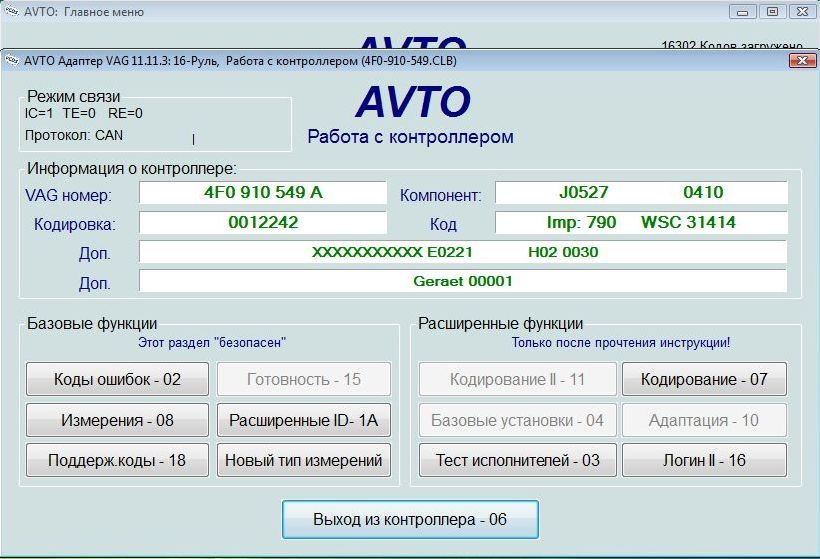Click the group label Расширенные функции
Screen dimensions: 820x559
[x=500, y=324]
